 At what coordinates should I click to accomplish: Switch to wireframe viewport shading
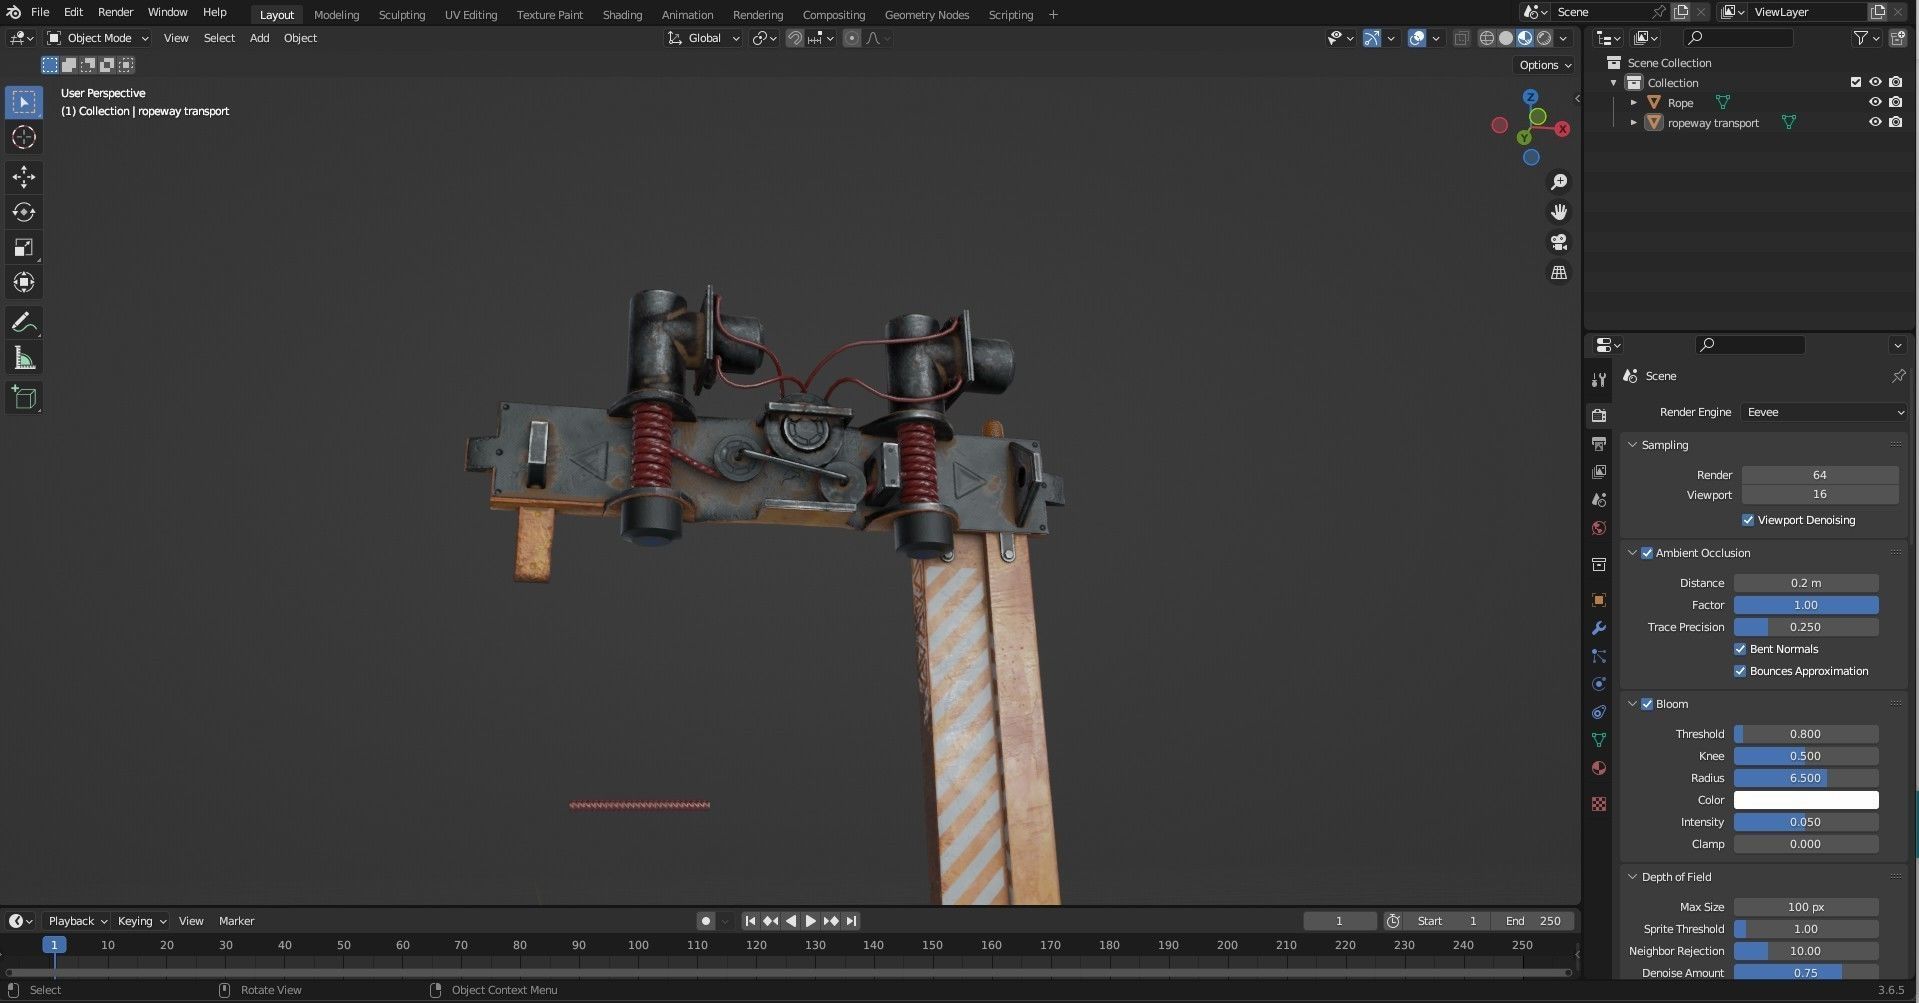coord(1487,38)
